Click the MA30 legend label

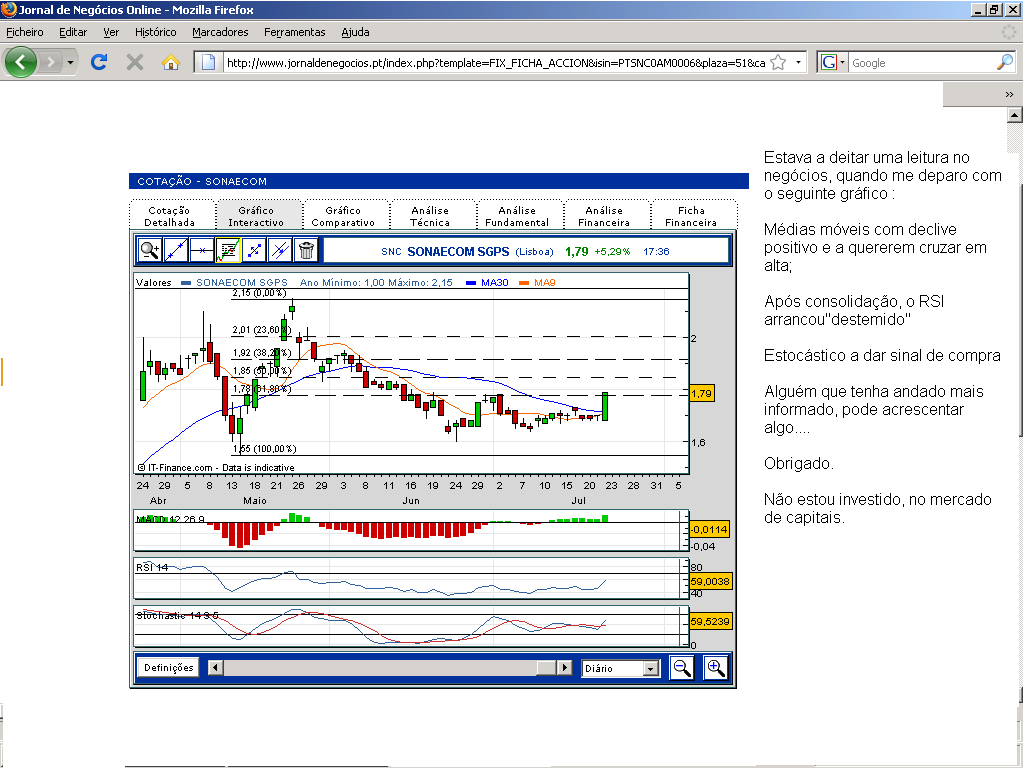point(494,283)
